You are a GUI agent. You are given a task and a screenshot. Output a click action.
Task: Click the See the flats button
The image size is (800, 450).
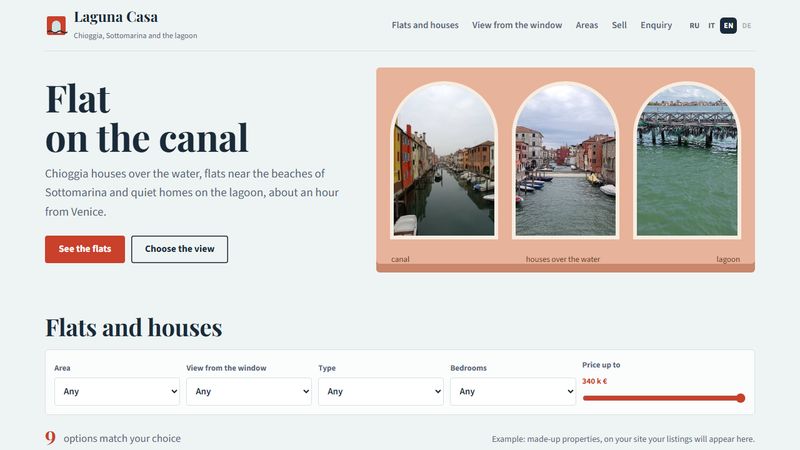(x=85, y=249)
